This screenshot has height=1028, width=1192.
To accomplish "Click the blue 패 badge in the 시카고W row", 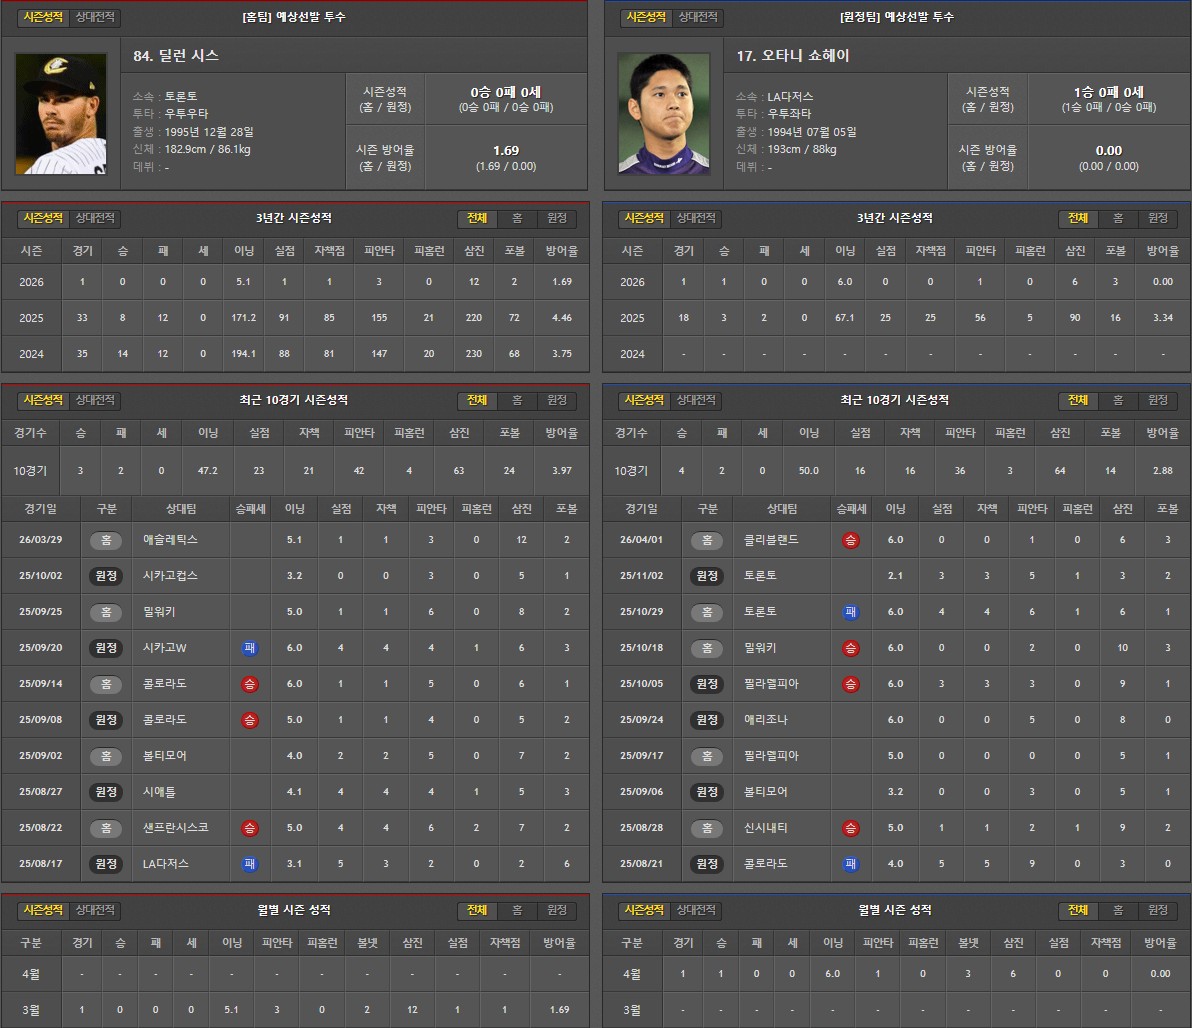I will (249, 648).
